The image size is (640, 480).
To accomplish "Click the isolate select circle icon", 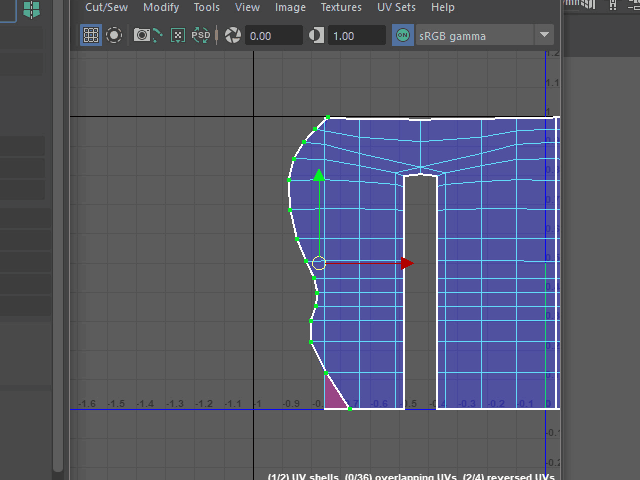I will 114,35.
